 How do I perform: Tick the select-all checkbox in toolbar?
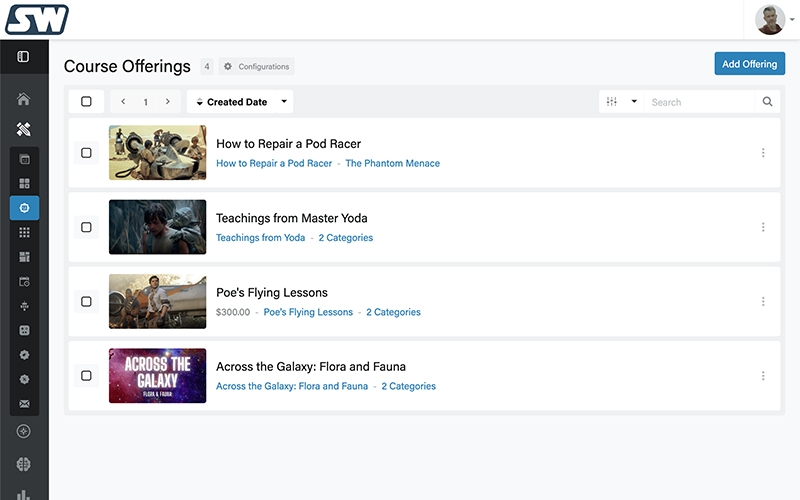86,102
